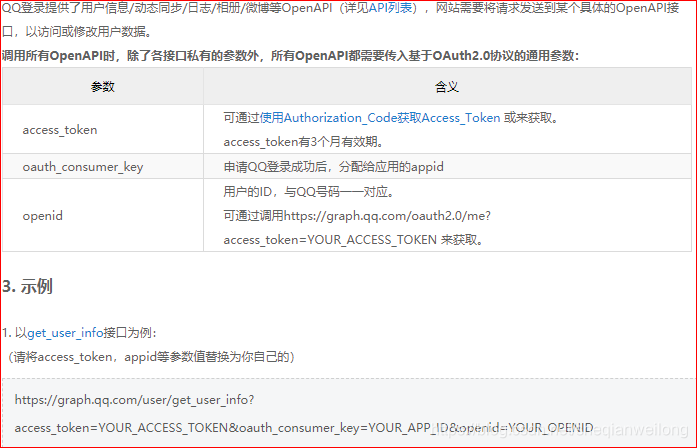This screenshot has width=697, height=448.
Task: Click the https://graph.qq.com/user/get_user_info? code line
Action: point(134,400)
